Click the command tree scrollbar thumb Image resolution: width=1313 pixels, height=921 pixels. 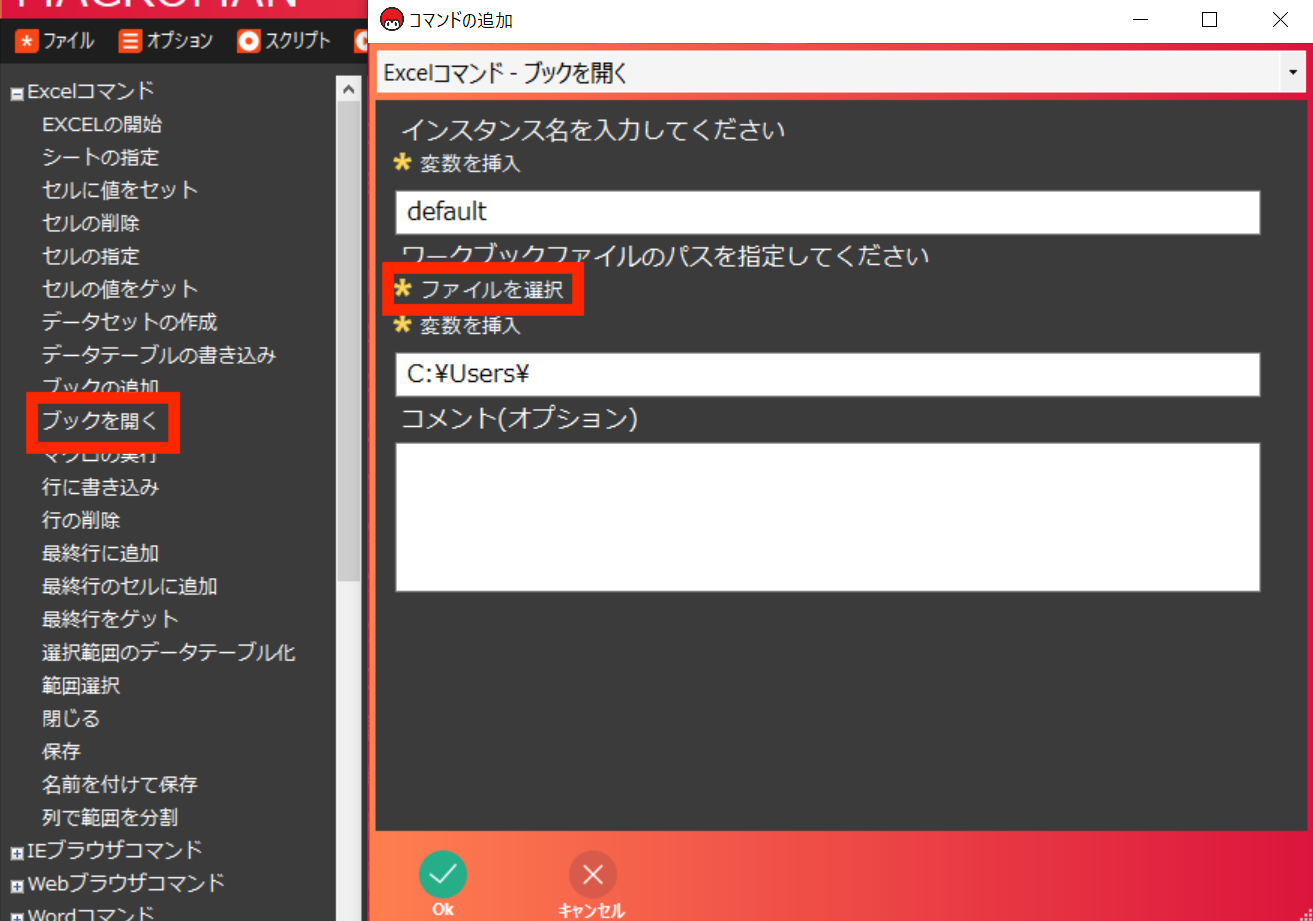click(349, 340)
